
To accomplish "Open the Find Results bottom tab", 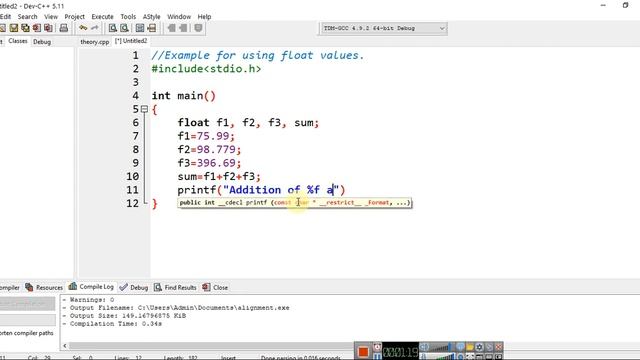I will pos(175,287).
